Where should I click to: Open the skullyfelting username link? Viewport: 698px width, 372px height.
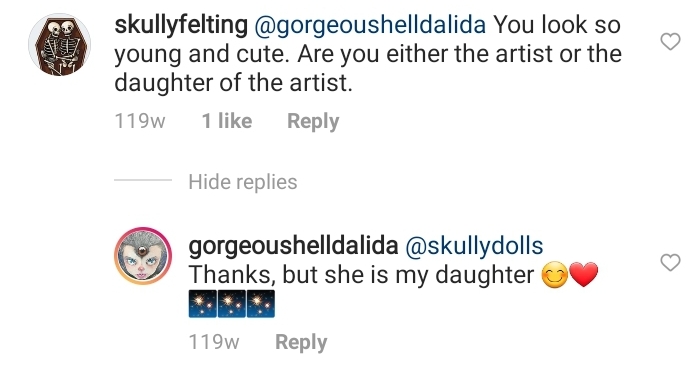181,25
